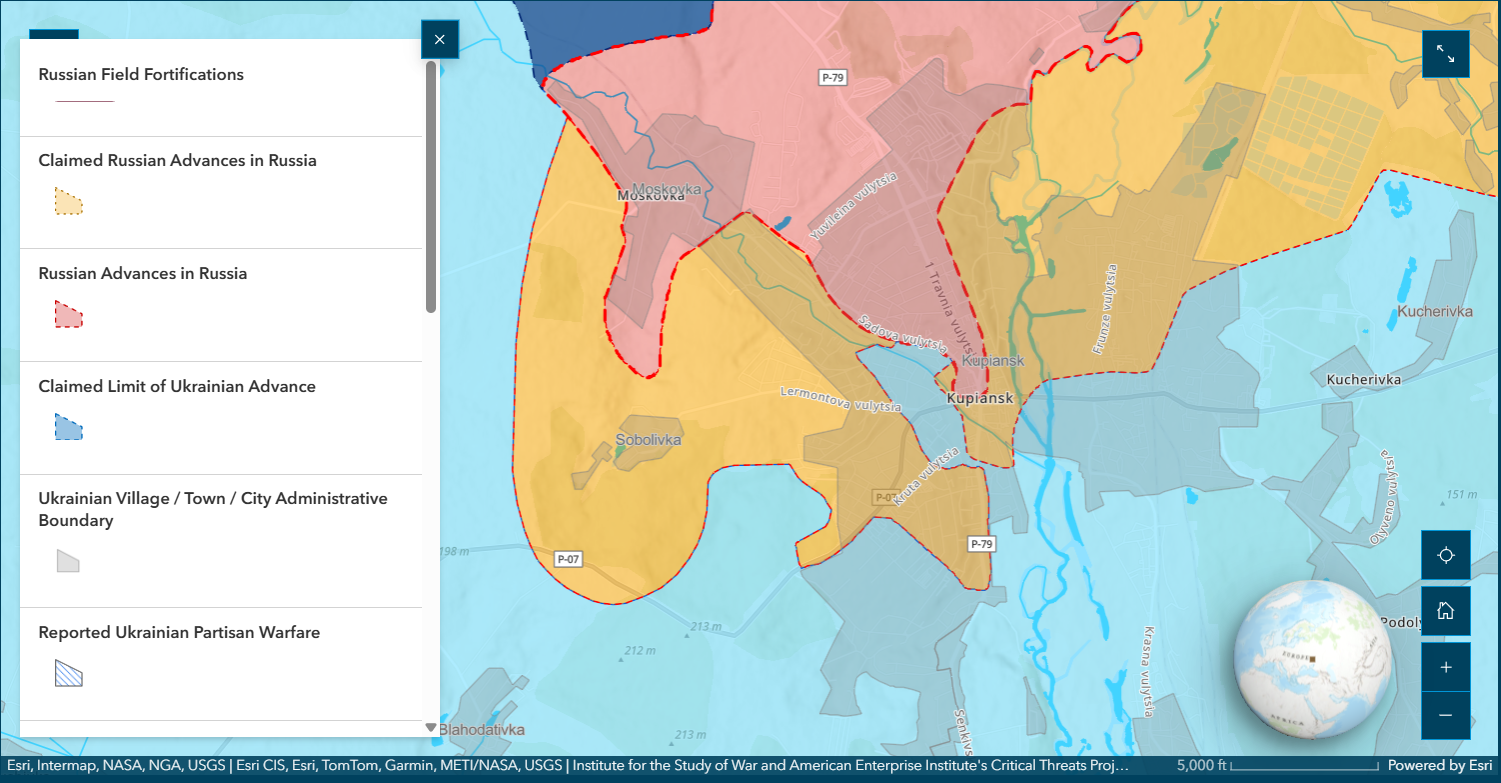Click the Partisan Warfare hatched legend icon
The width and height of the screenshot is (1501, 783).
click(68, 673)
